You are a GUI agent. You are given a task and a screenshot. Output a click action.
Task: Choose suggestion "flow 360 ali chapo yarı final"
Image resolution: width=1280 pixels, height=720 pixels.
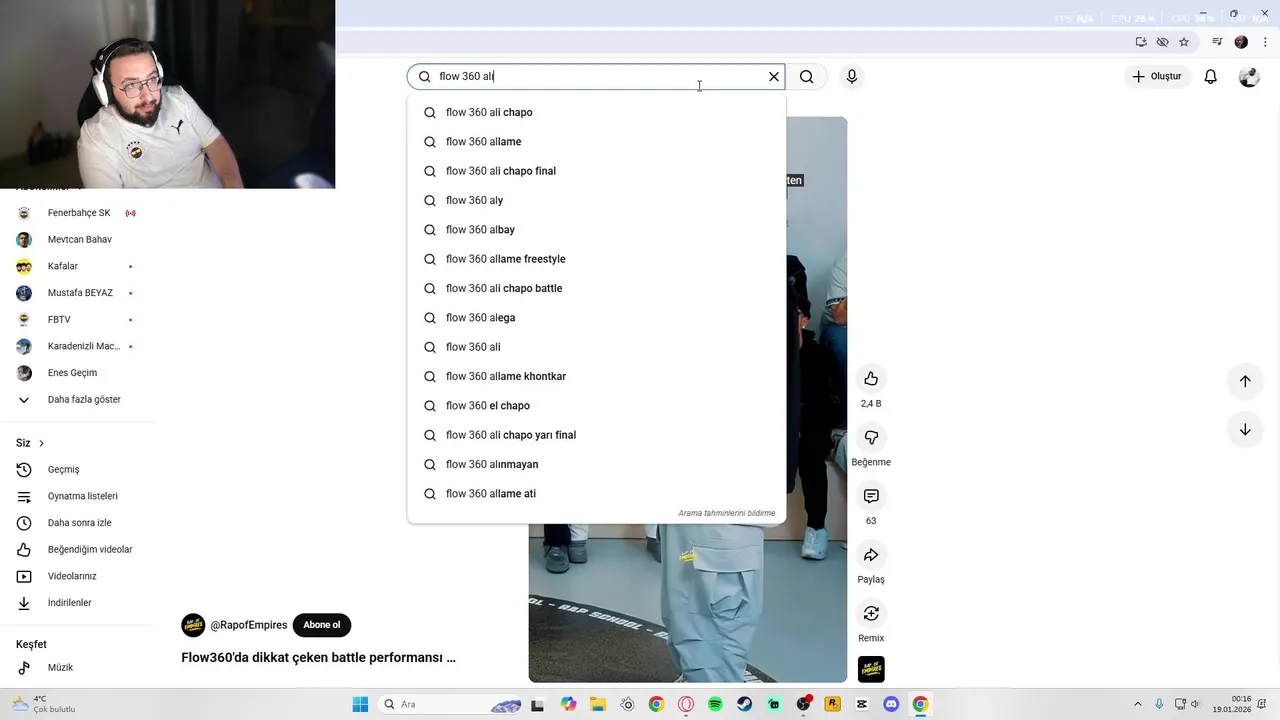(596, 435)
